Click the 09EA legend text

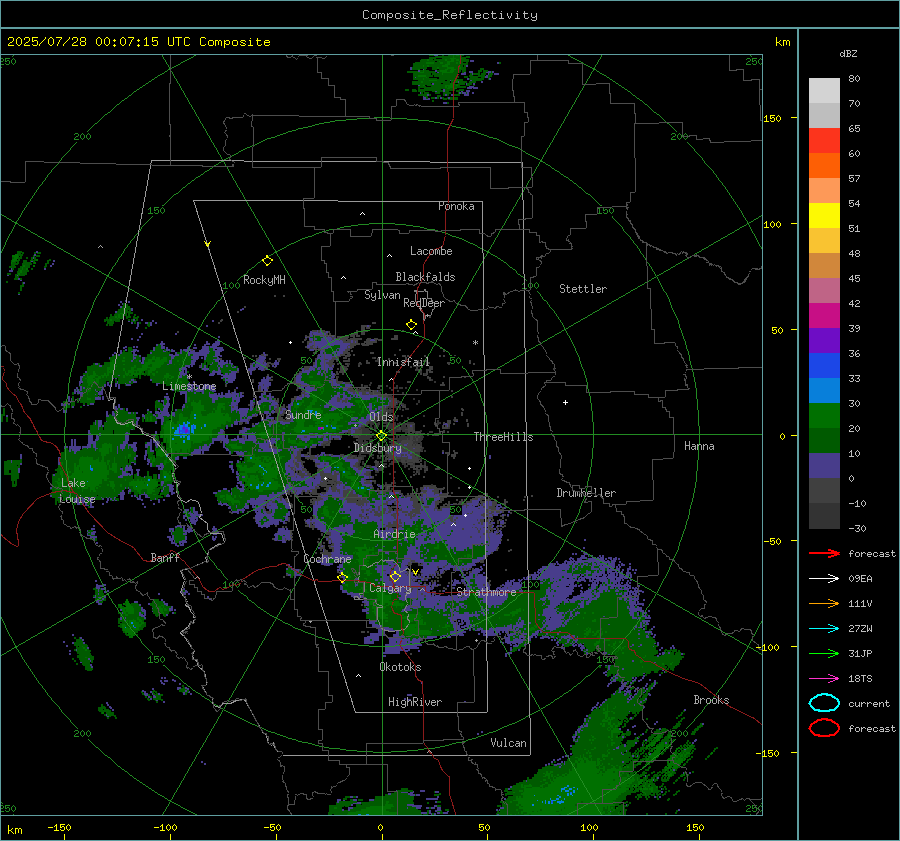click(x=860, y=579)
